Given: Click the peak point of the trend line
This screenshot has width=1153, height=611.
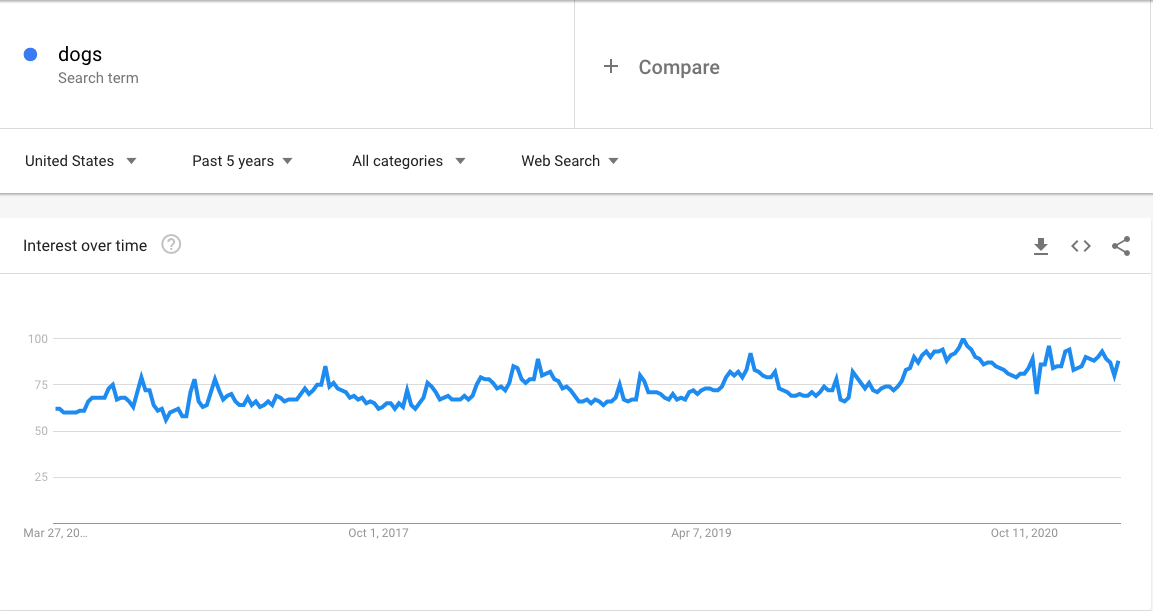Looking at the screenshot, I should [963, 340].
